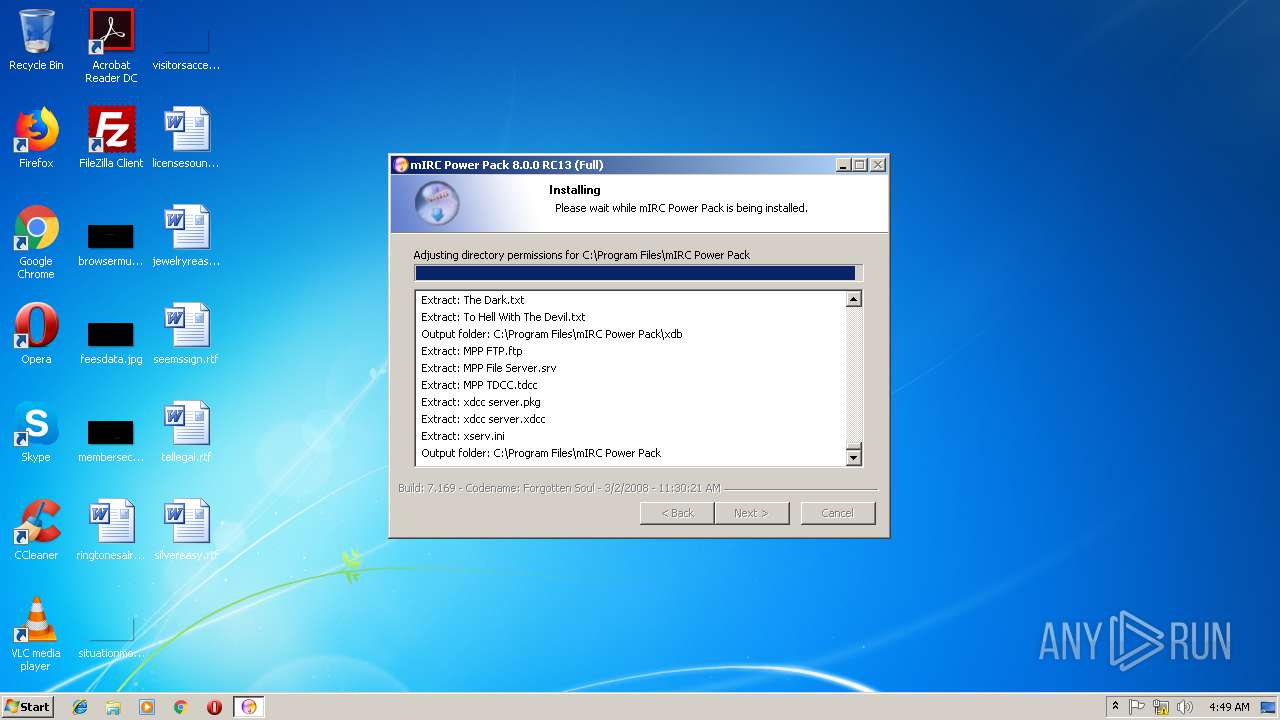Open Windows Media Player taskbar icon
This screenshot has height=720, width=1280.
click(x=147, y=707)
